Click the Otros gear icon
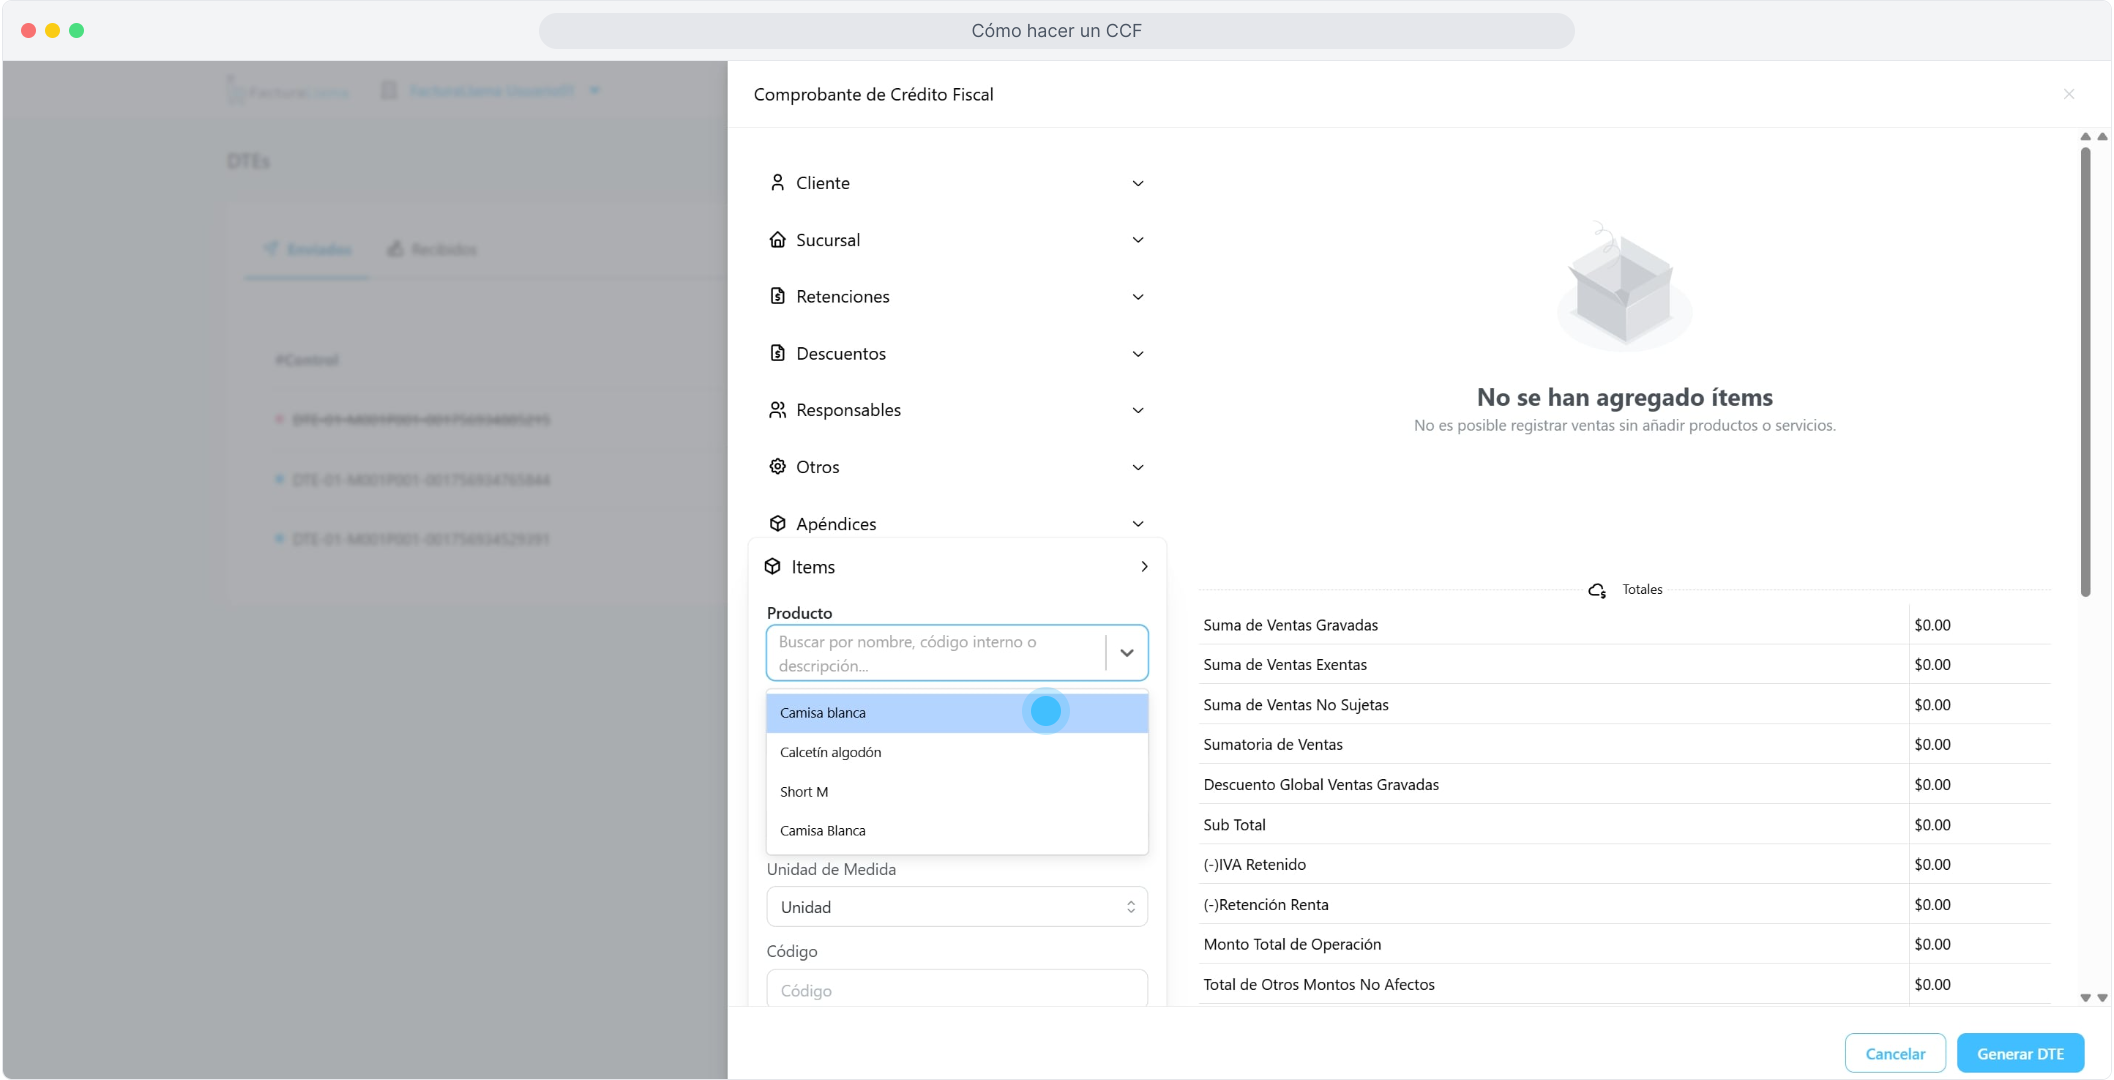Viewport: 2114px width, 1080px height. pos(777,467)
